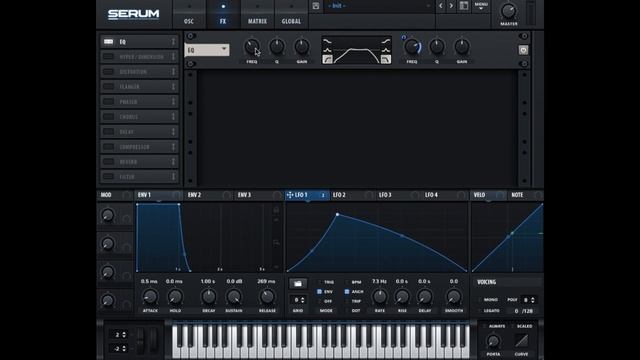Toggle the EQ effect on/off switch
The image size is (640, 360).
[109, 42]
